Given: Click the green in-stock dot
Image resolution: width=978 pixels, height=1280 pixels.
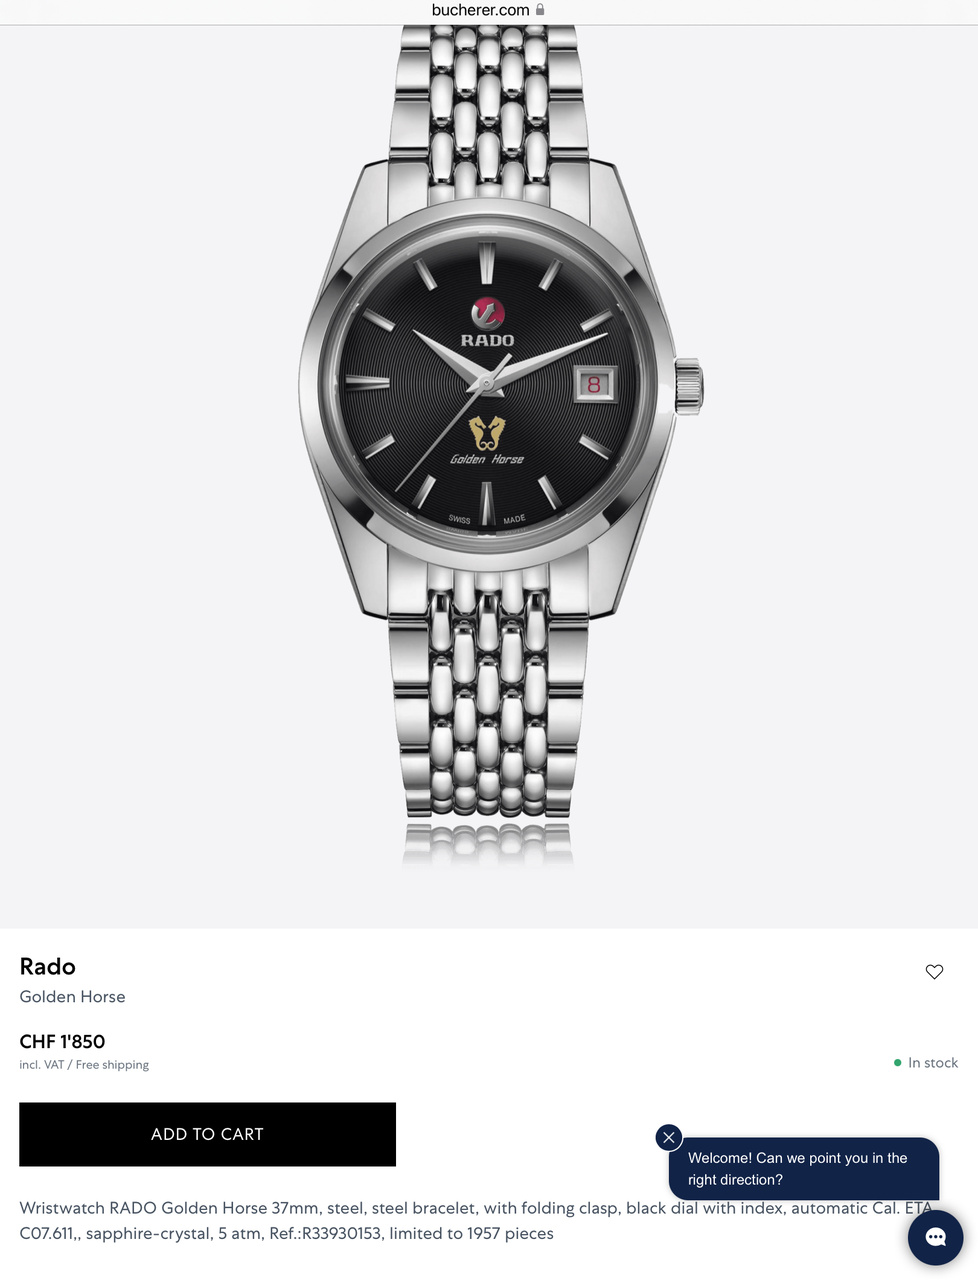Looking at the screenshot, I should pos(897,1063).
